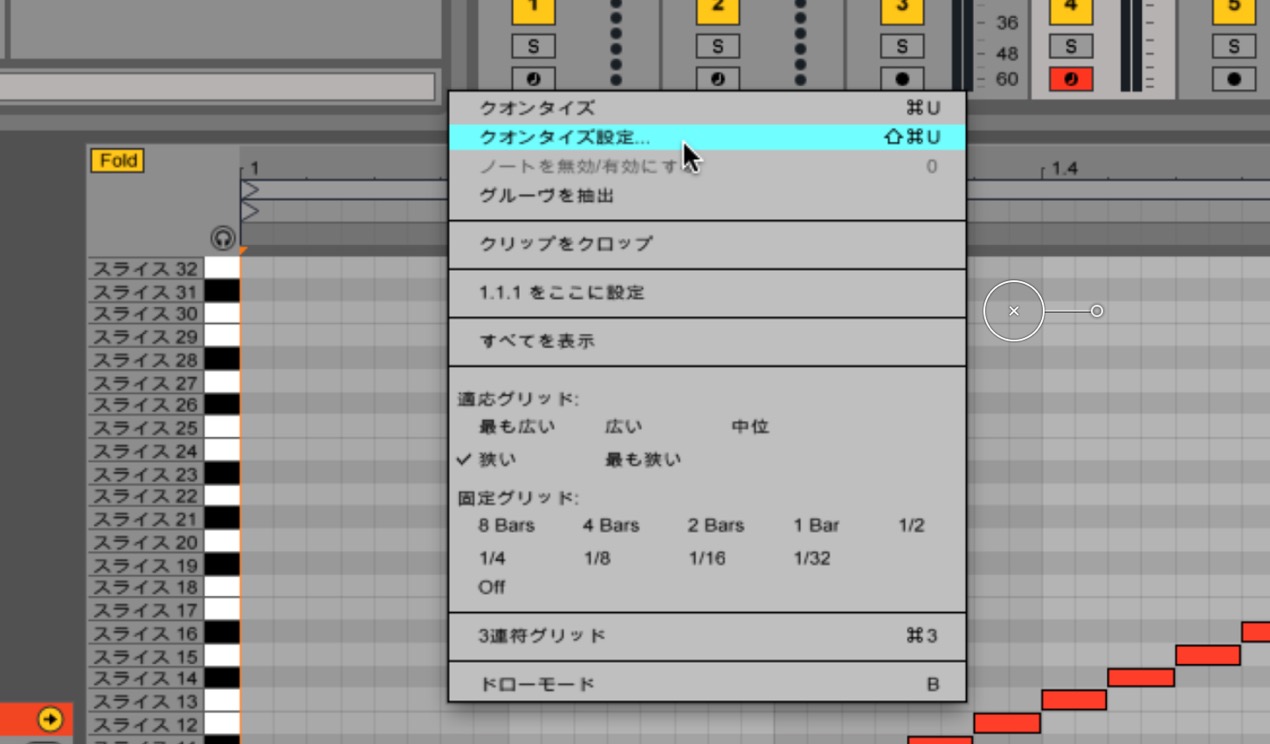Set fixed grid to 1/32
The height and width of the screenshot is (744, 1270).
coord(812,559)
